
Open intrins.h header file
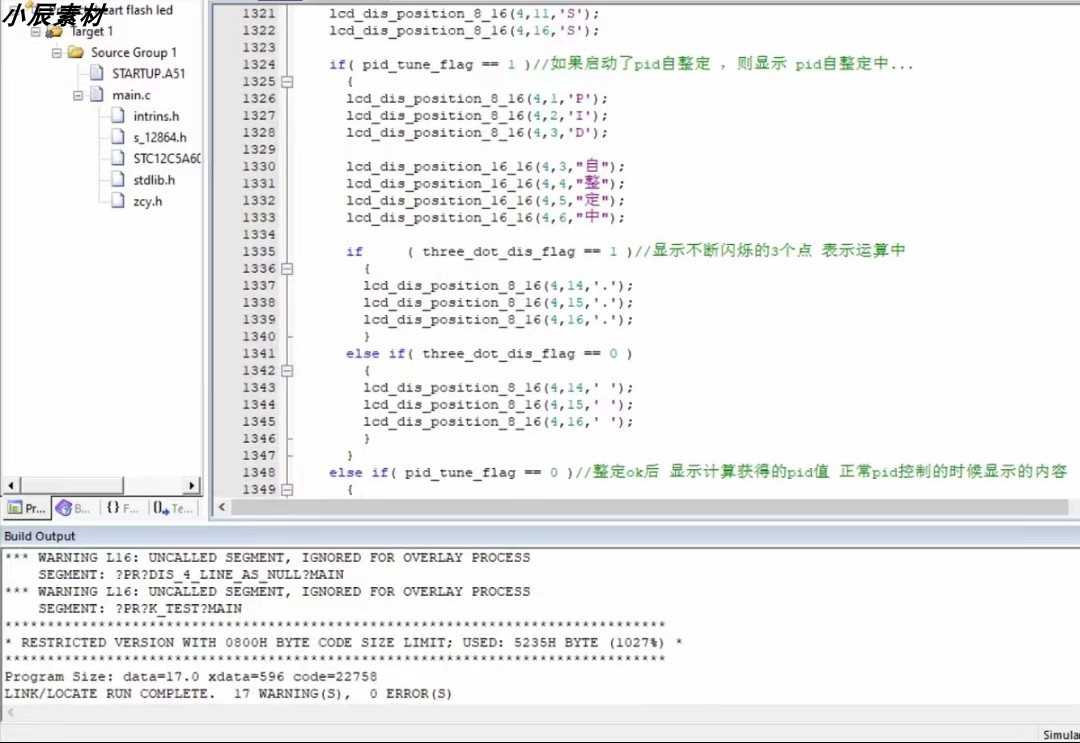click(156, 116)
